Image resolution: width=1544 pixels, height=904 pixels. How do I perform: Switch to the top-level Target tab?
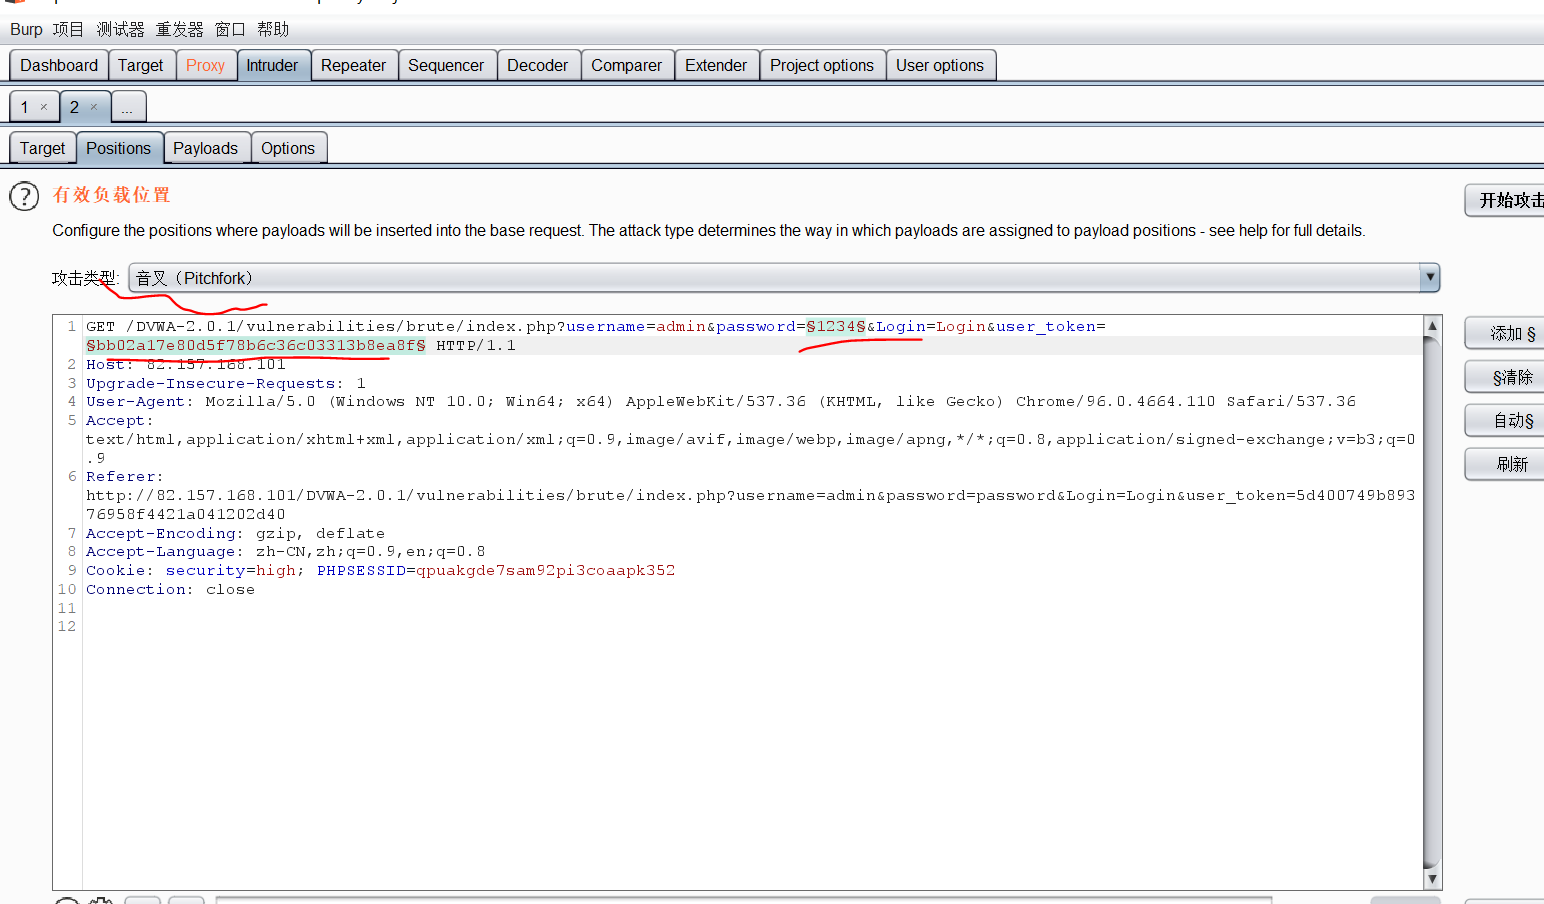point(140,65)
